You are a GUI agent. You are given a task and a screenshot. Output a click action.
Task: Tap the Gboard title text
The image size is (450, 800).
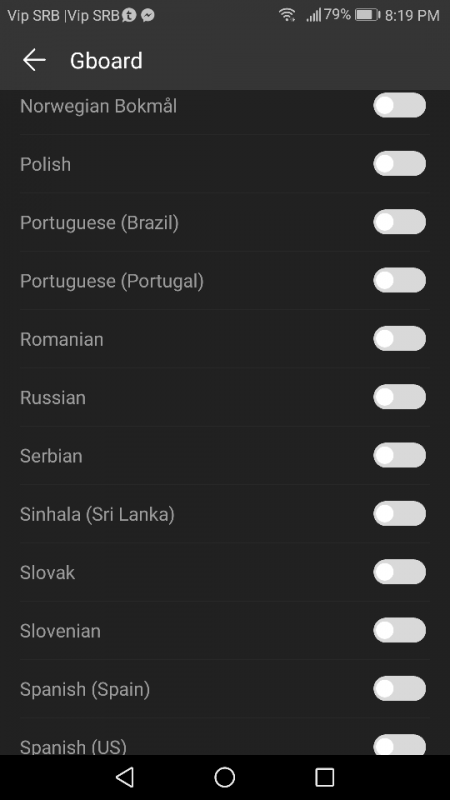(x=106, y=61)
